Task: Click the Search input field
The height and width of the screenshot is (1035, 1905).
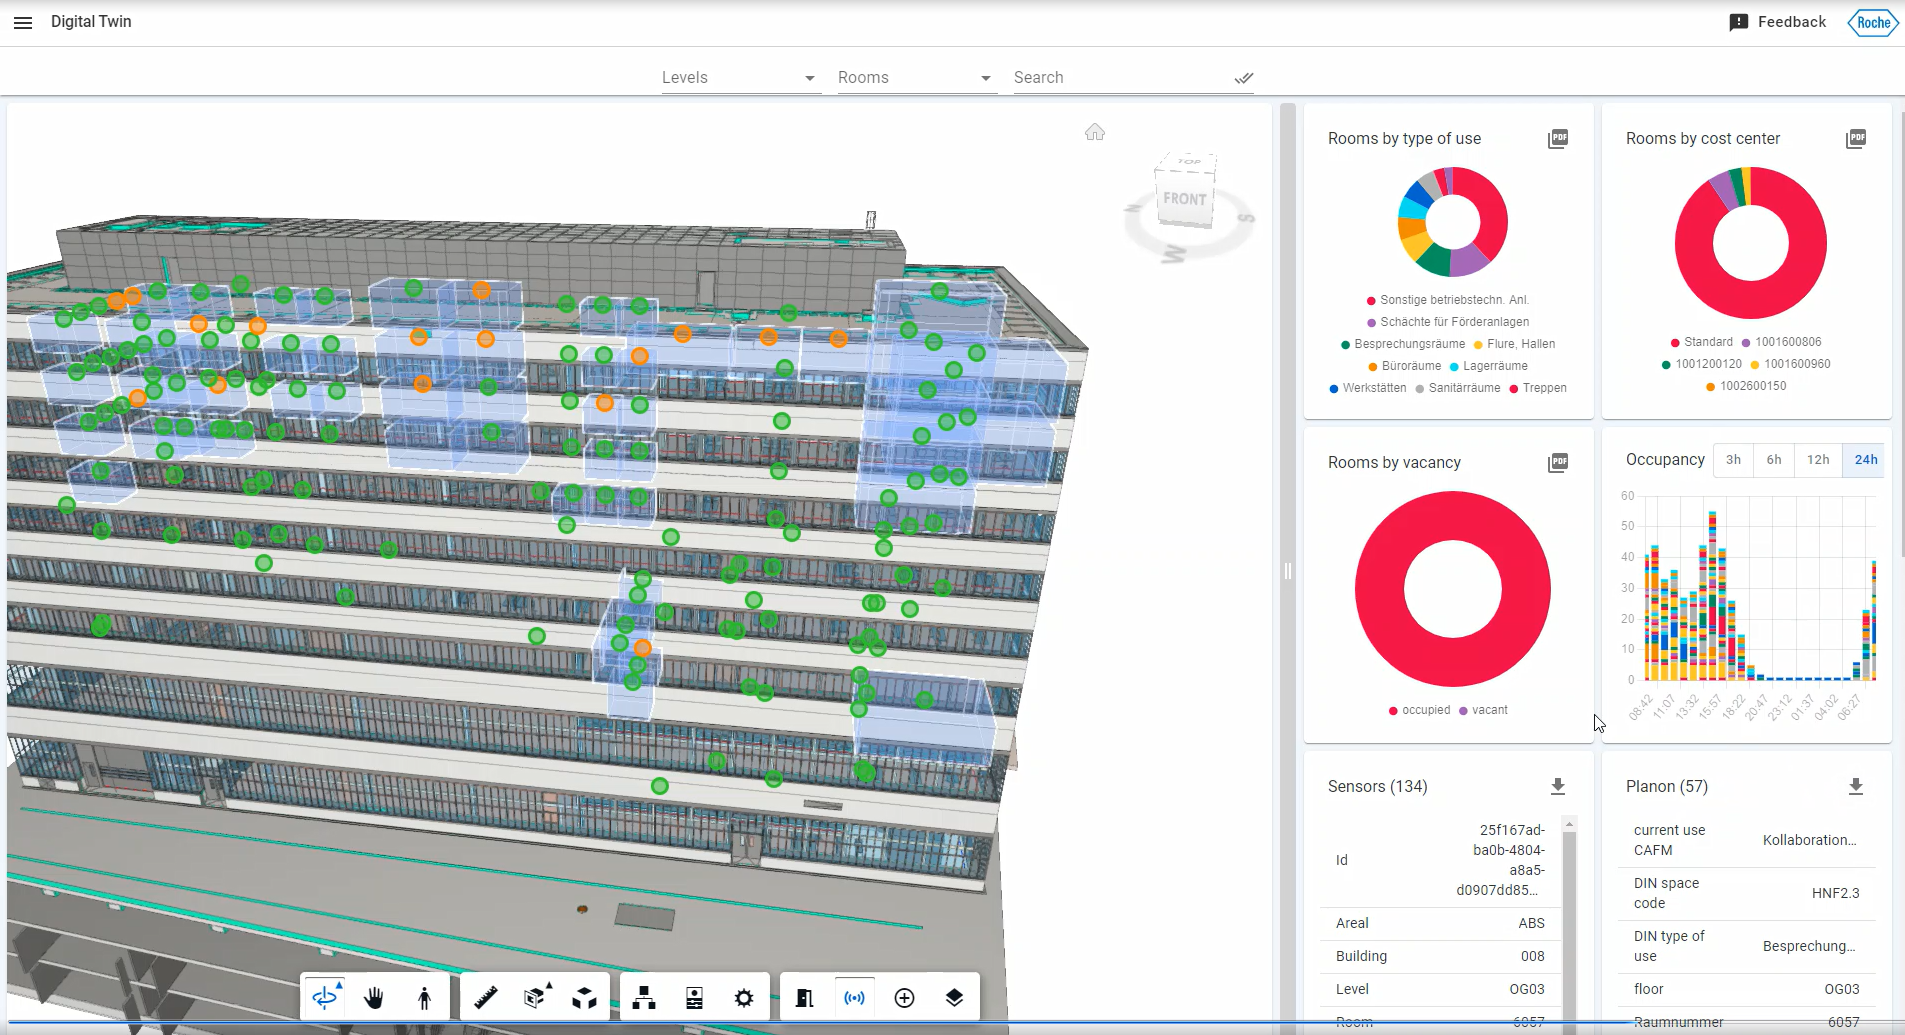Action: 1120,78
